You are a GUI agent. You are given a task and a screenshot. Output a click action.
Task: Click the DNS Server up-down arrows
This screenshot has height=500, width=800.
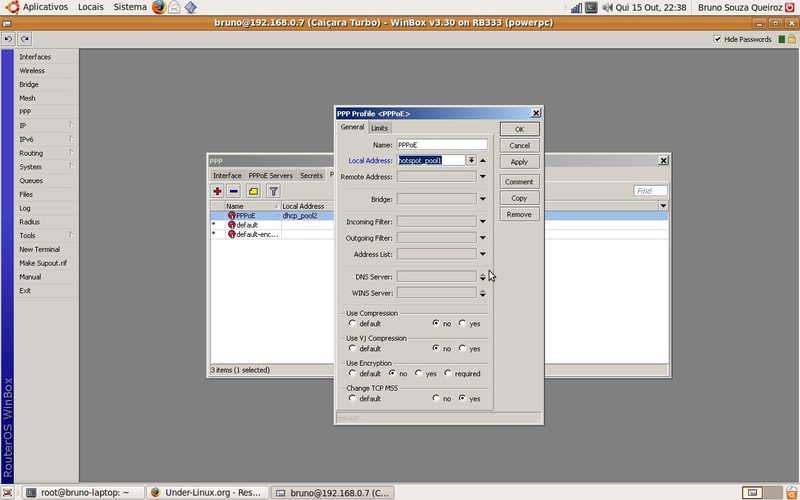tap(483, 277)
